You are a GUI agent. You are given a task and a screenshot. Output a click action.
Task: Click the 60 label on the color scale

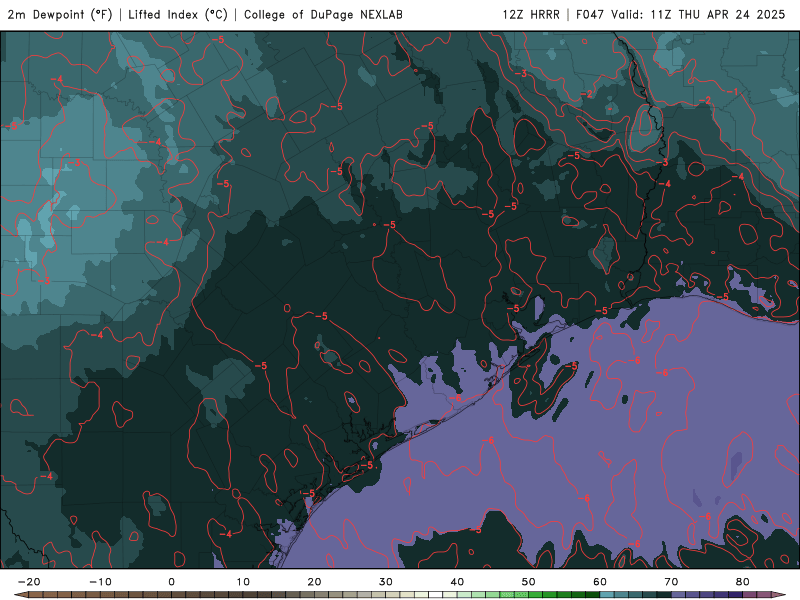point(600,582)
